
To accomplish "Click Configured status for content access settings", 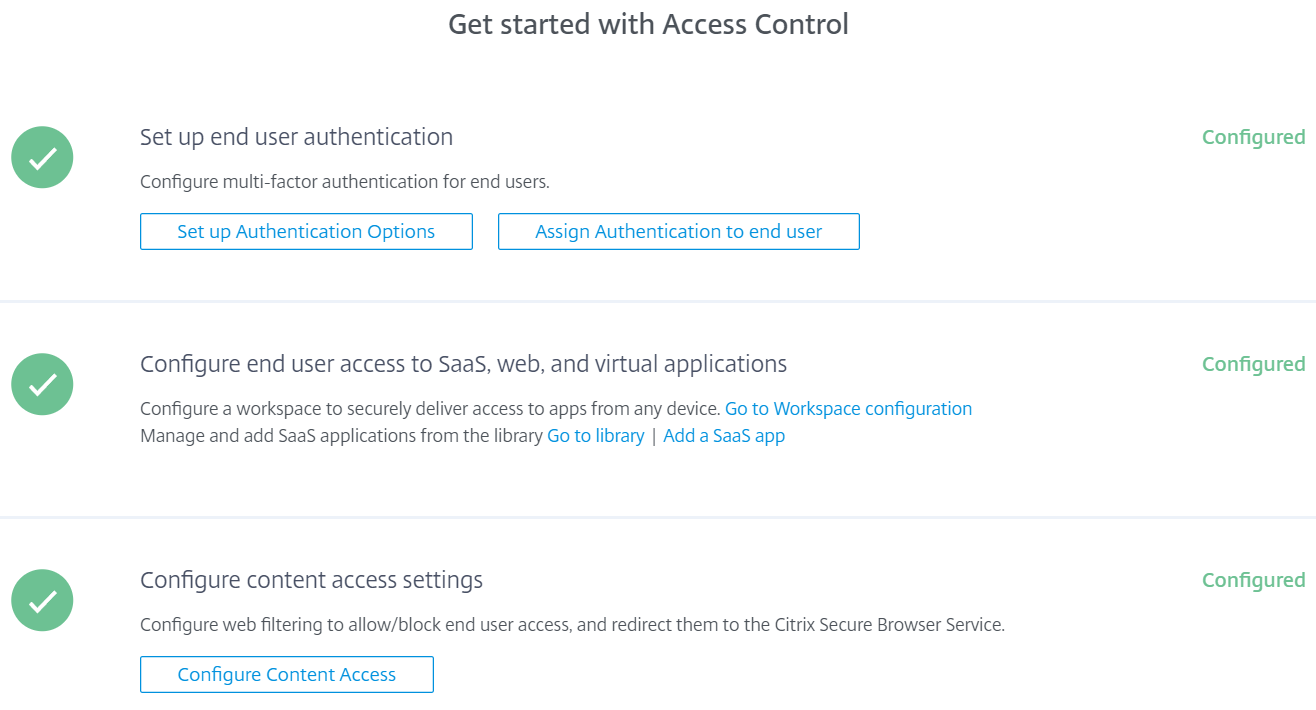I will pyautogui.click(x=1253, y=580).
